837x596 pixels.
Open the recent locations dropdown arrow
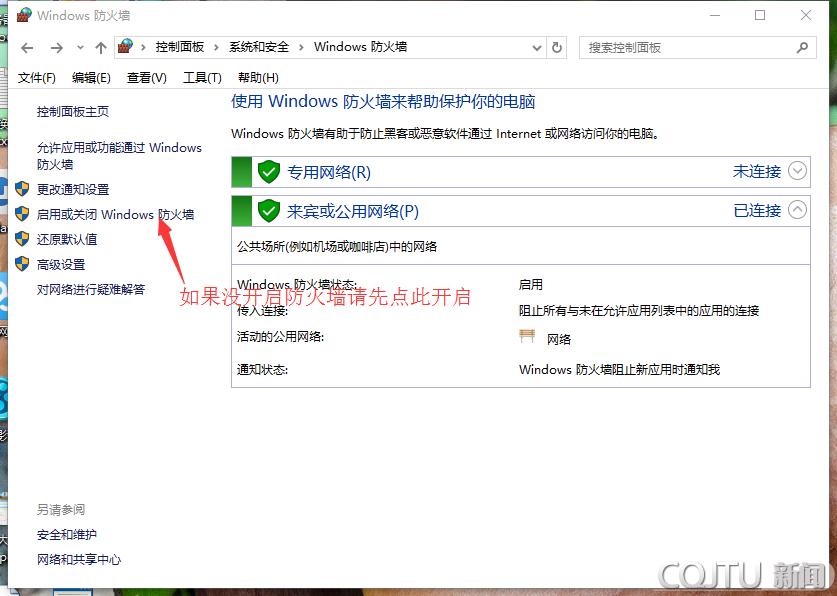[80, 47]
